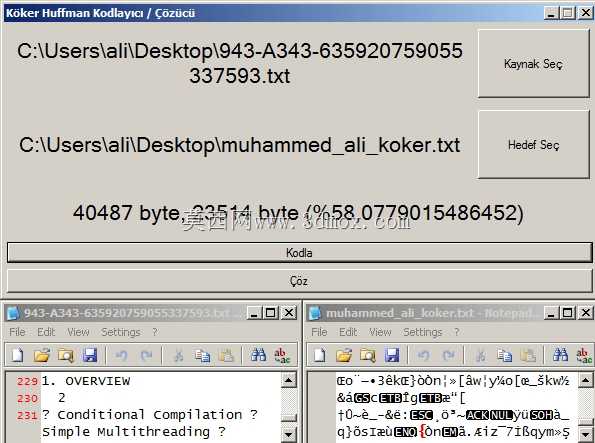Minimize the Köker Huffman Kodlayıcı window
Viewport: 595px width, 443px height.
pos(552,13)
